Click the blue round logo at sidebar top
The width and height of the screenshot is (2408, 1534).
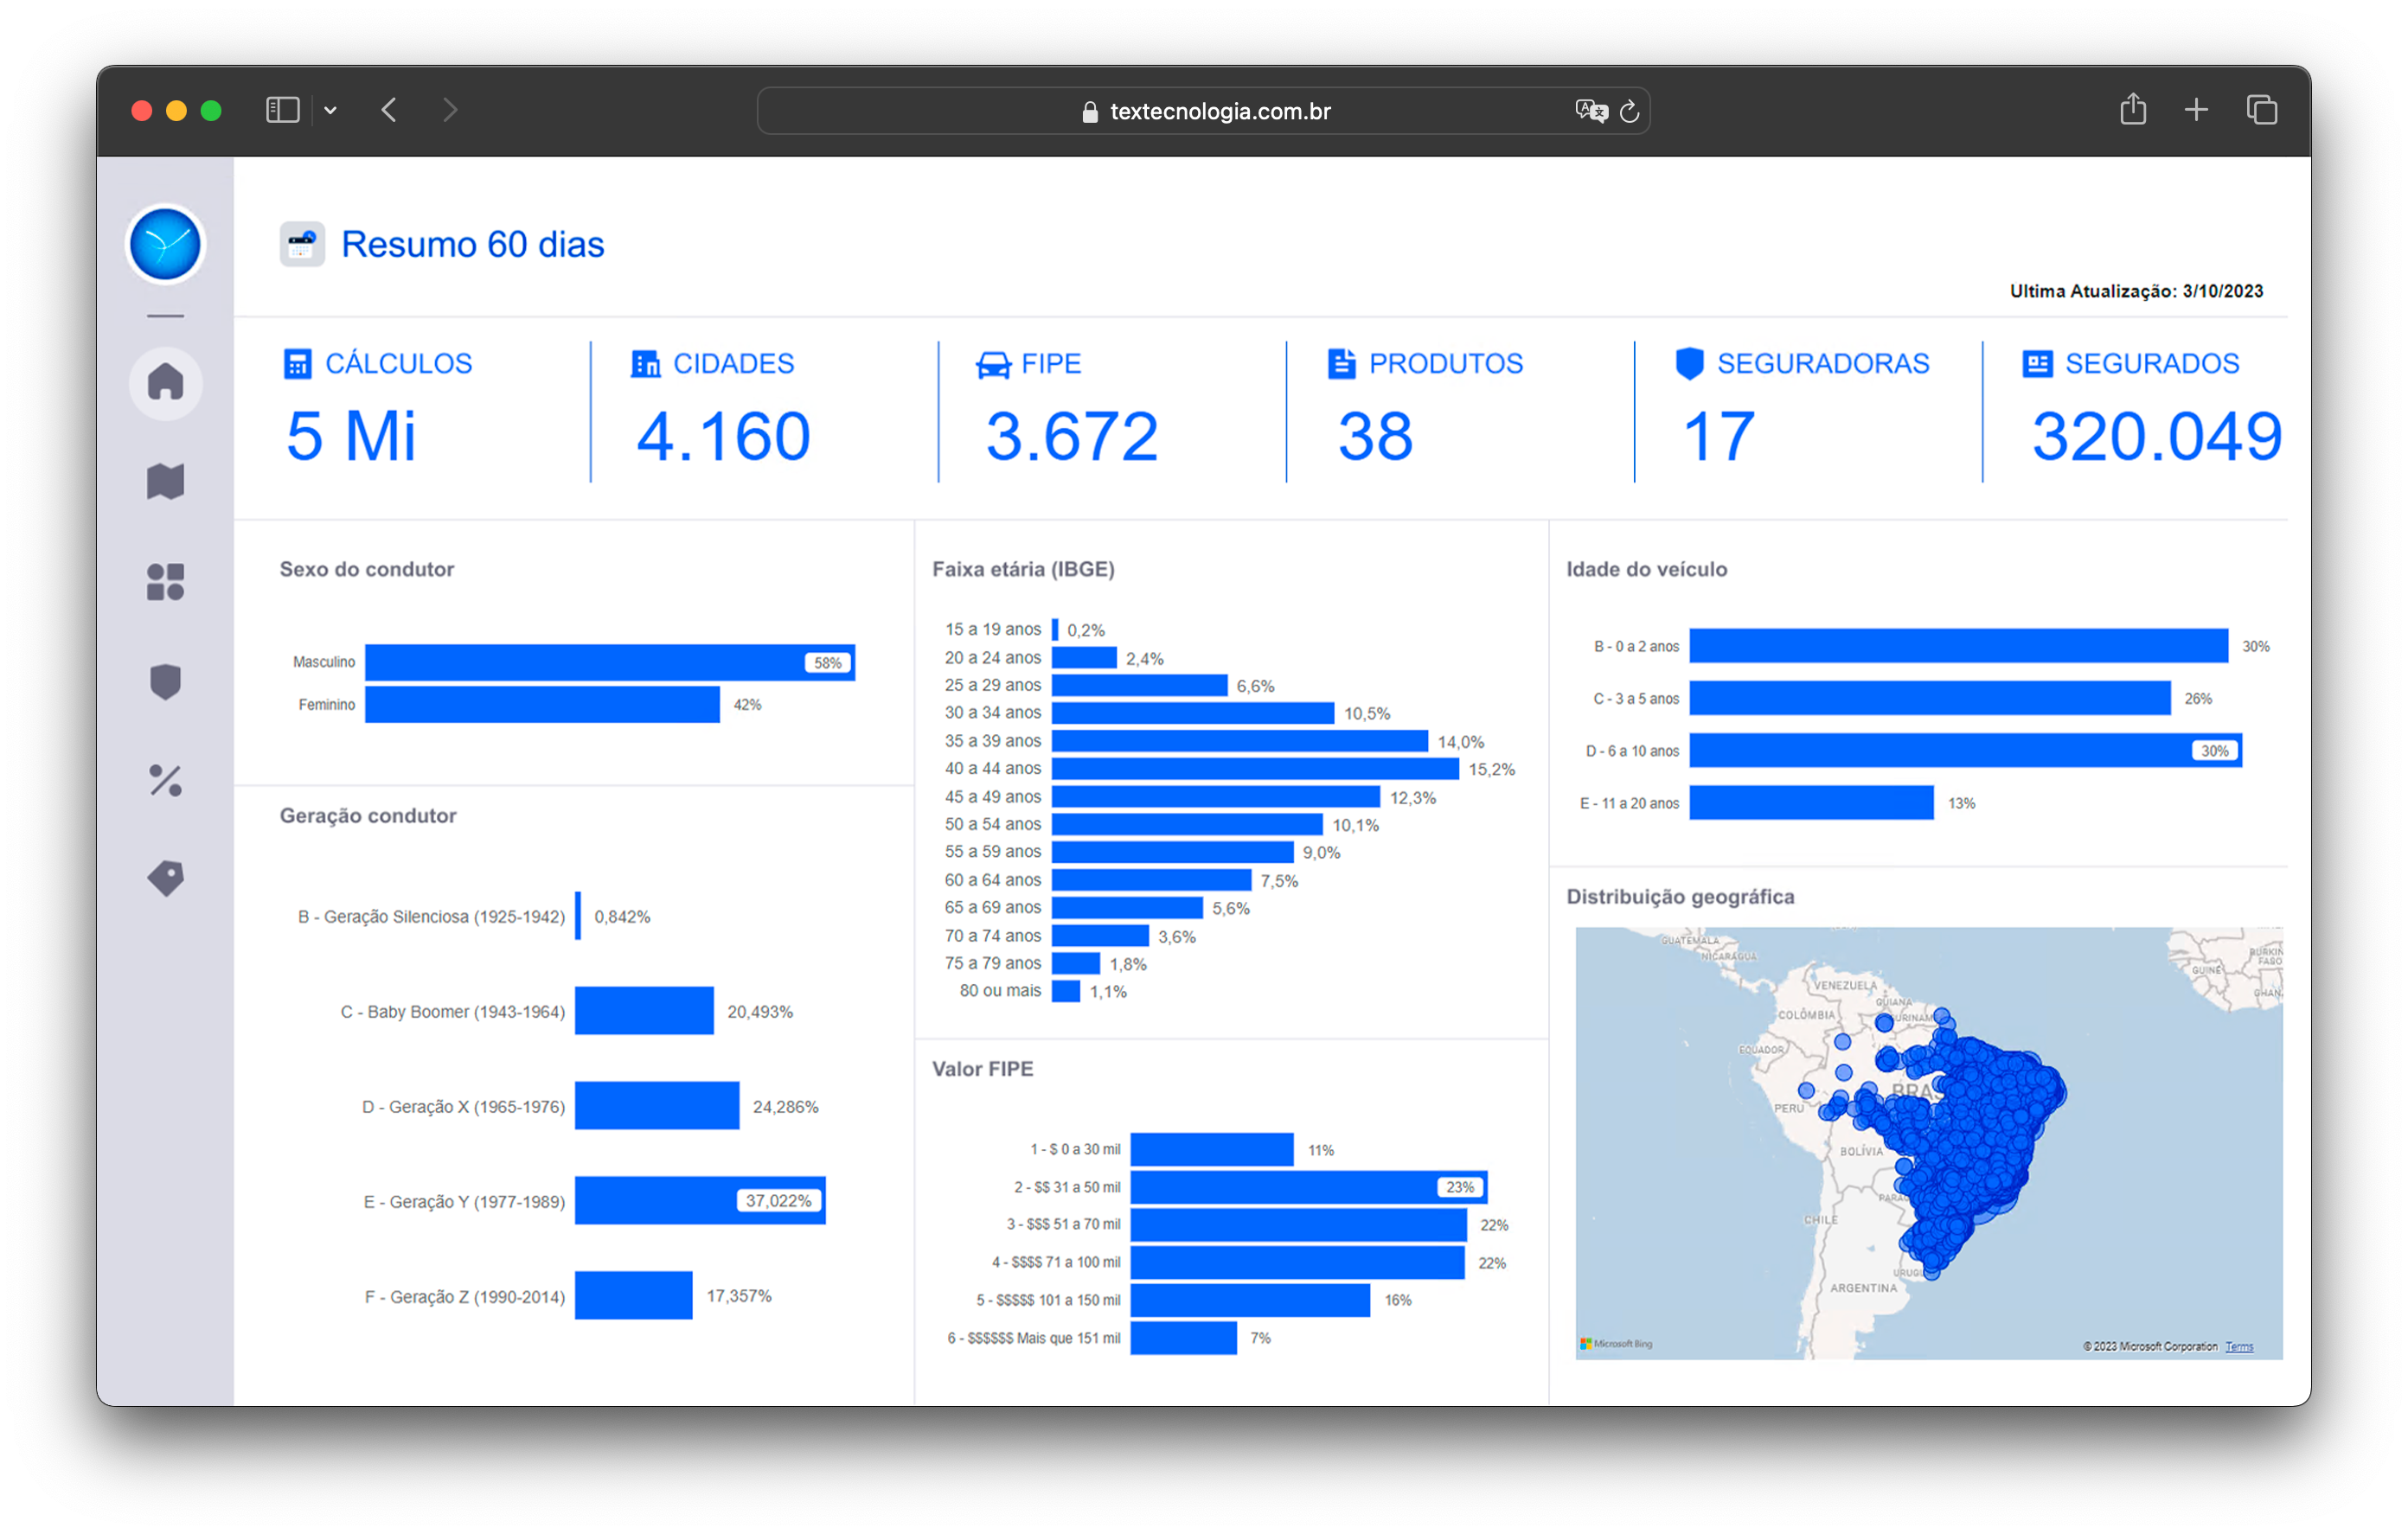point(165,244)
